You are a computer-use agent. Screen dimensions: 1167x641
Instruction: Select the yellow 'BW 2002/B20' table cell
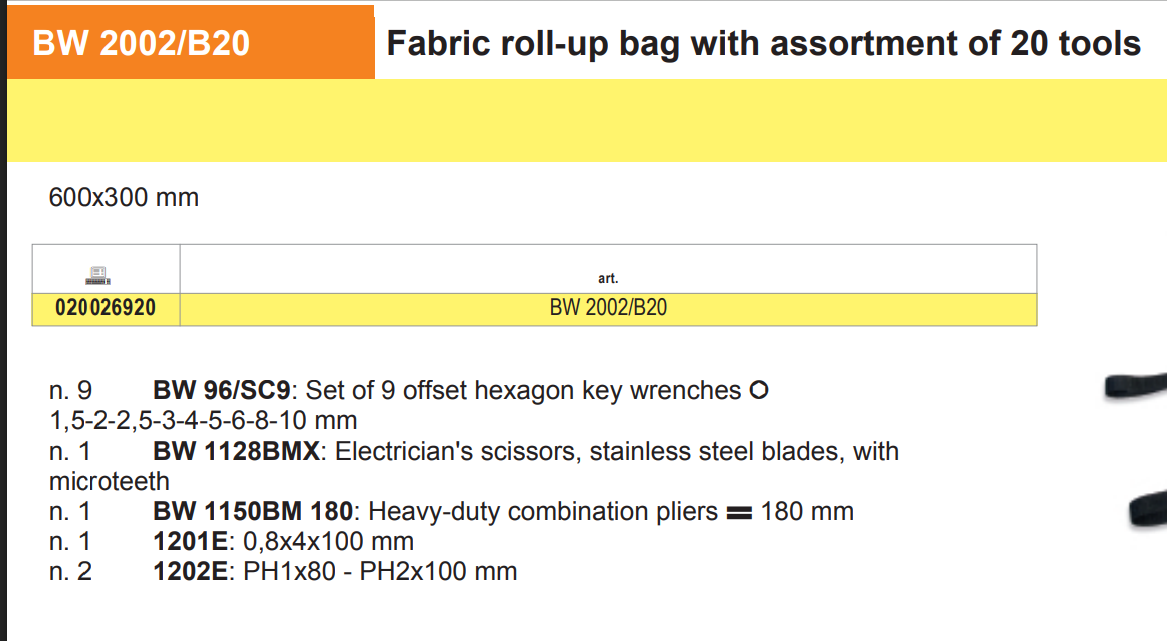(608, 308)
